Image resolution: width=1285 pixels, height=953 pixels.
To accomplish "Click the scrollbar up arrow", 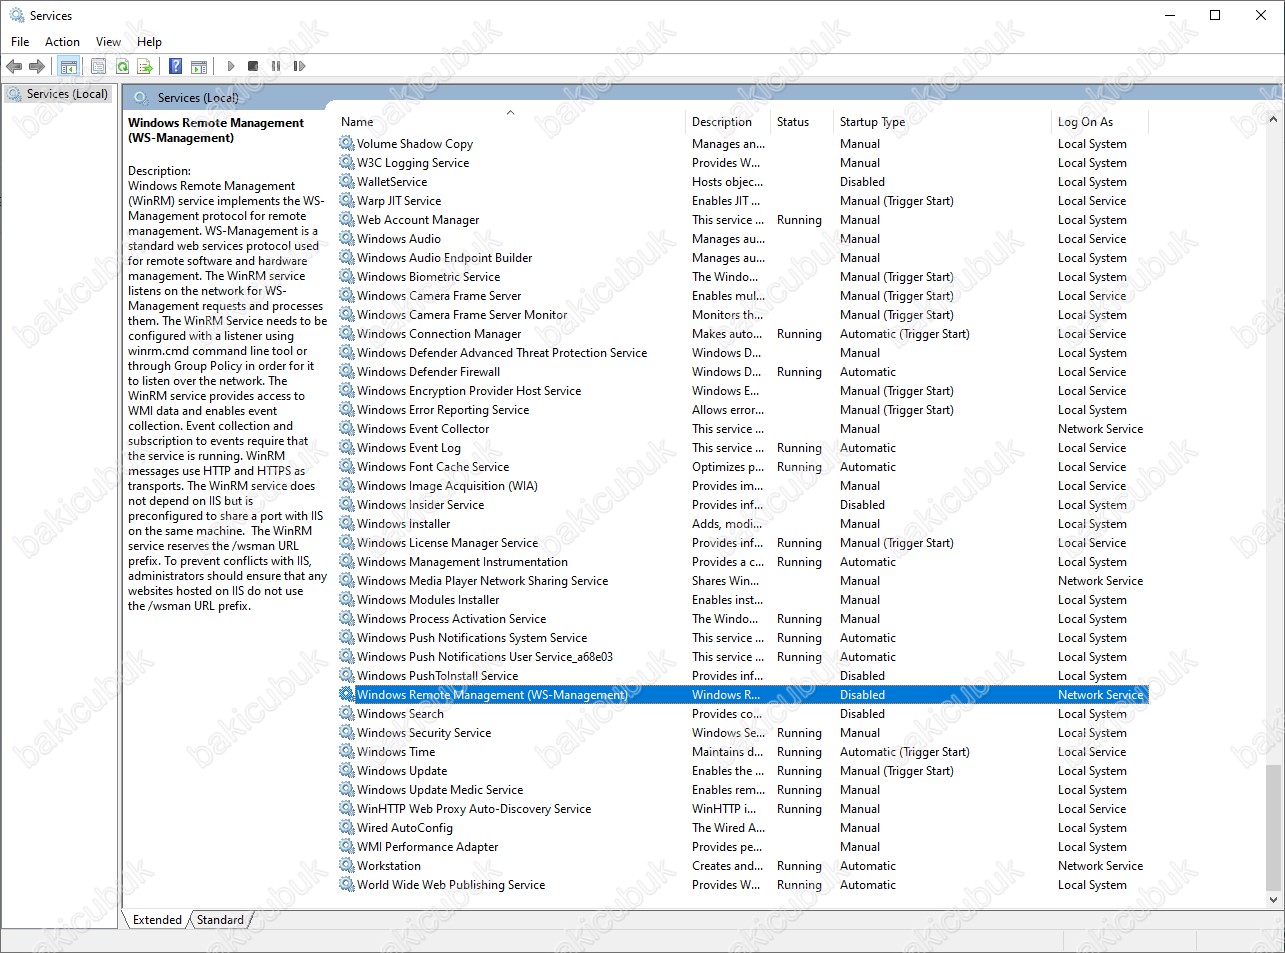I will [1272, 120].
